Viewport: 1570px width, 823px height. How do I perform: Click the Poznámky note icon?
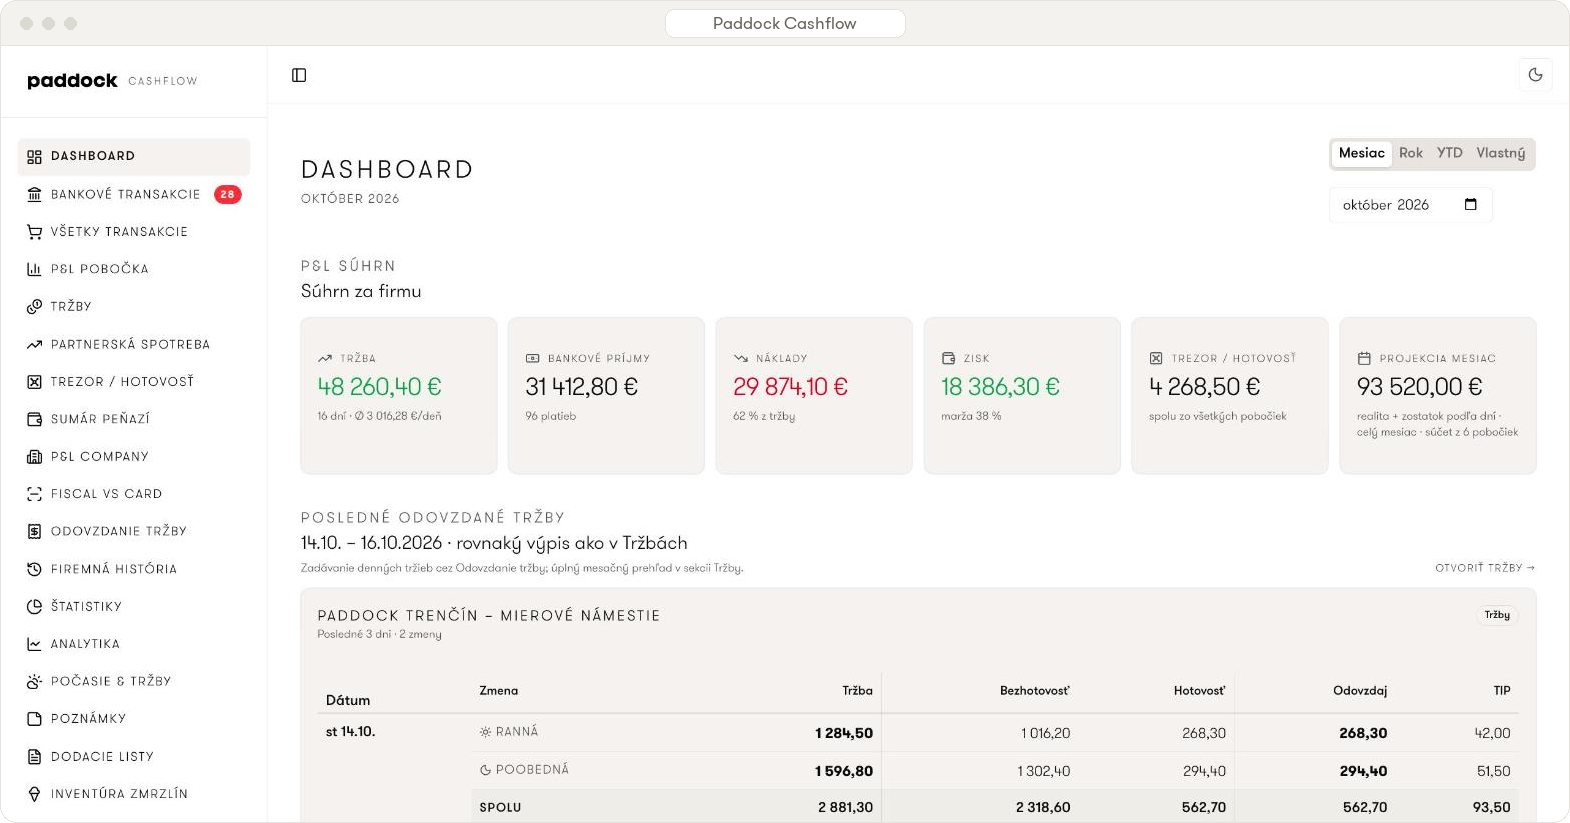(x=34, y=719)
